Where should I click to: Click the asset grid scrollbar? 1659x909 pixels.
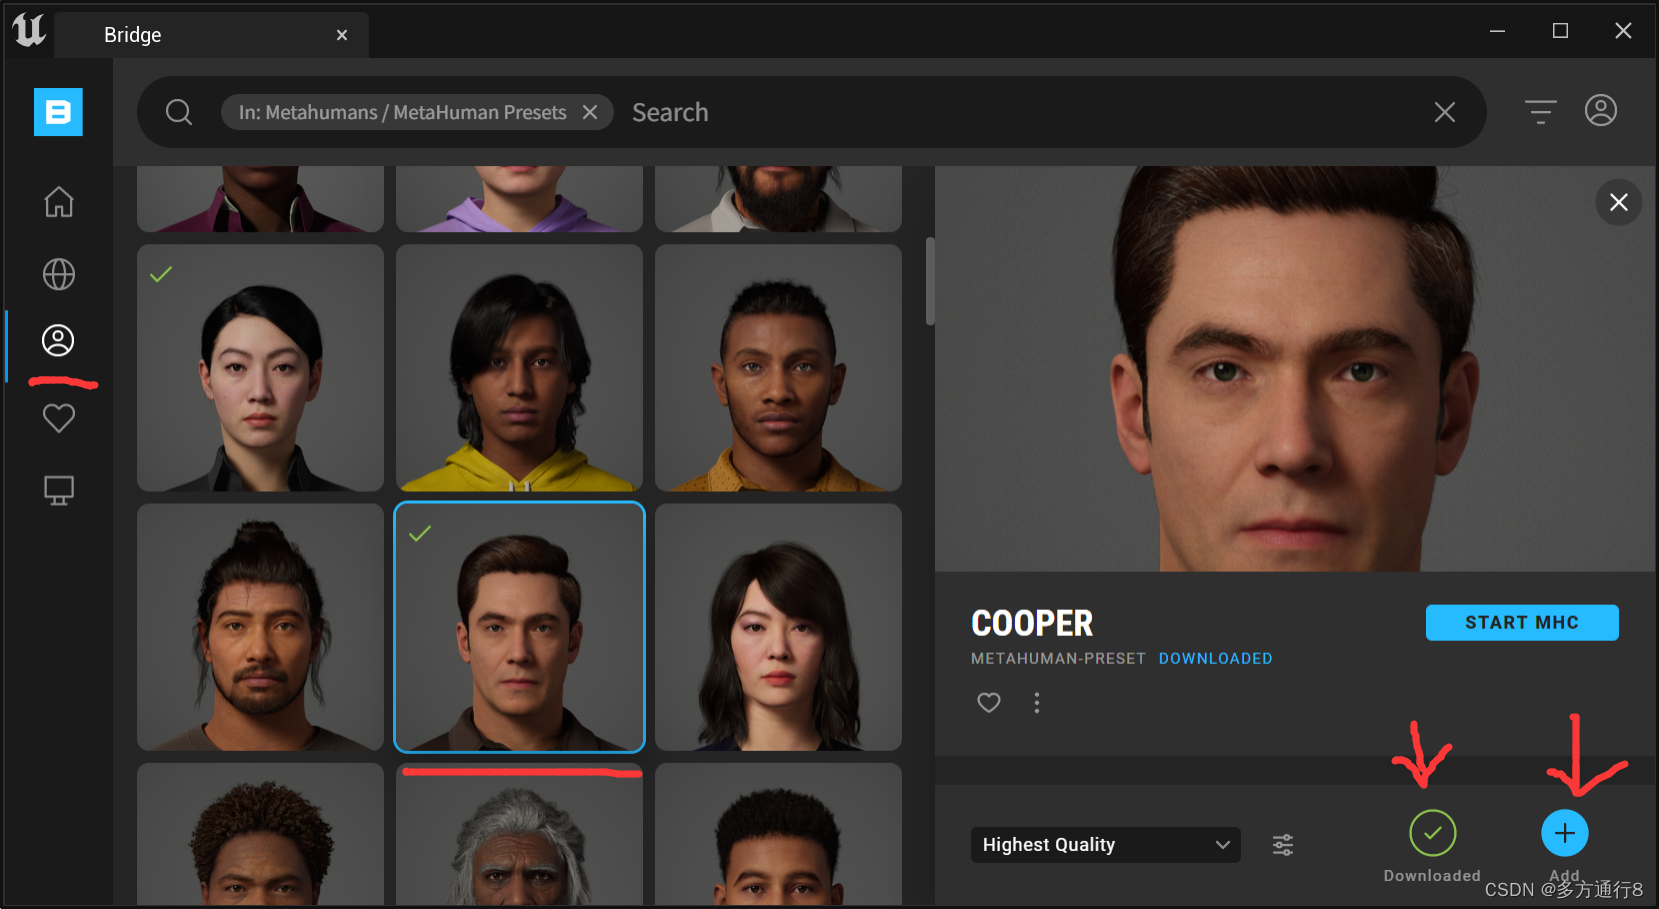[930, 281]
